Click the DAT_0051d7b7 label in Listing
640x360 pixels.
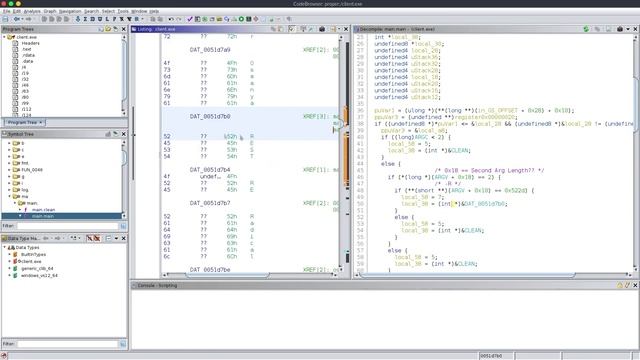(210, 203)
